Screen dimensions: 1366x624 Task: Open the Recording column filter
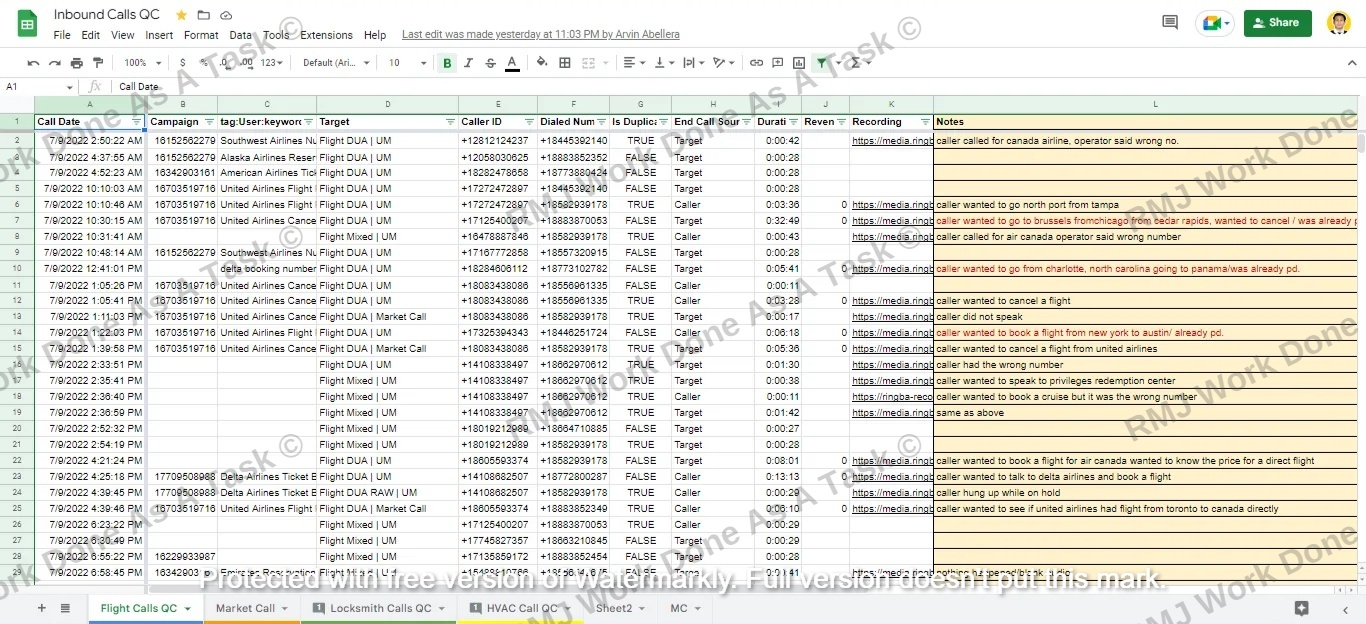925,122
